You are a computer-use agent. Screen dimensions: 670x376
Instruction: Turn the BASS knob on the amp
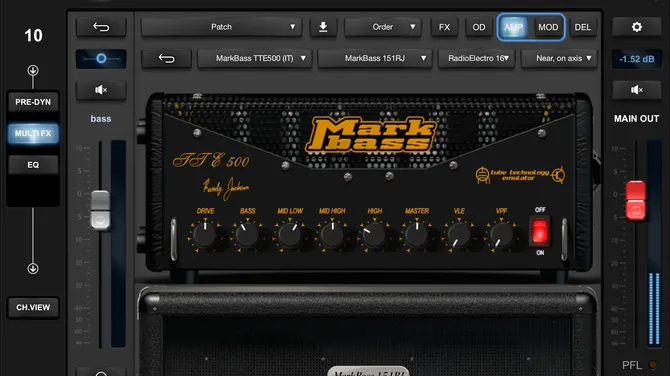click(247, 235)
